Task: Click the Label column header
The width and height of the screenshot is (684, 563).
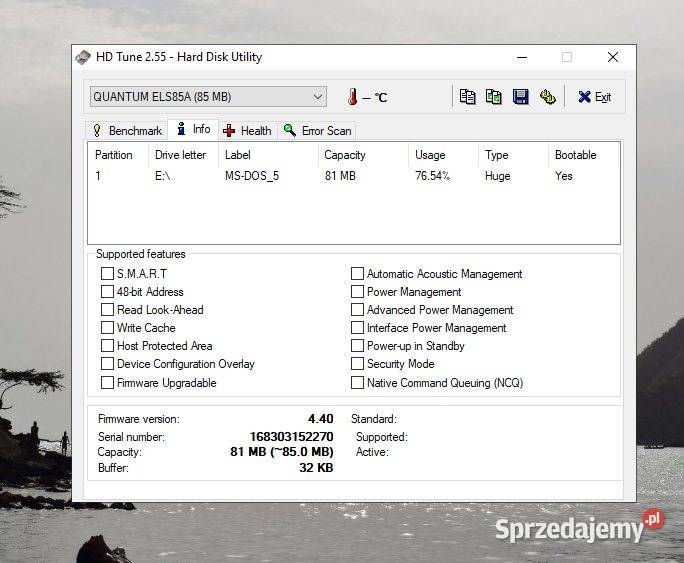Action: (x=268, y=155)
